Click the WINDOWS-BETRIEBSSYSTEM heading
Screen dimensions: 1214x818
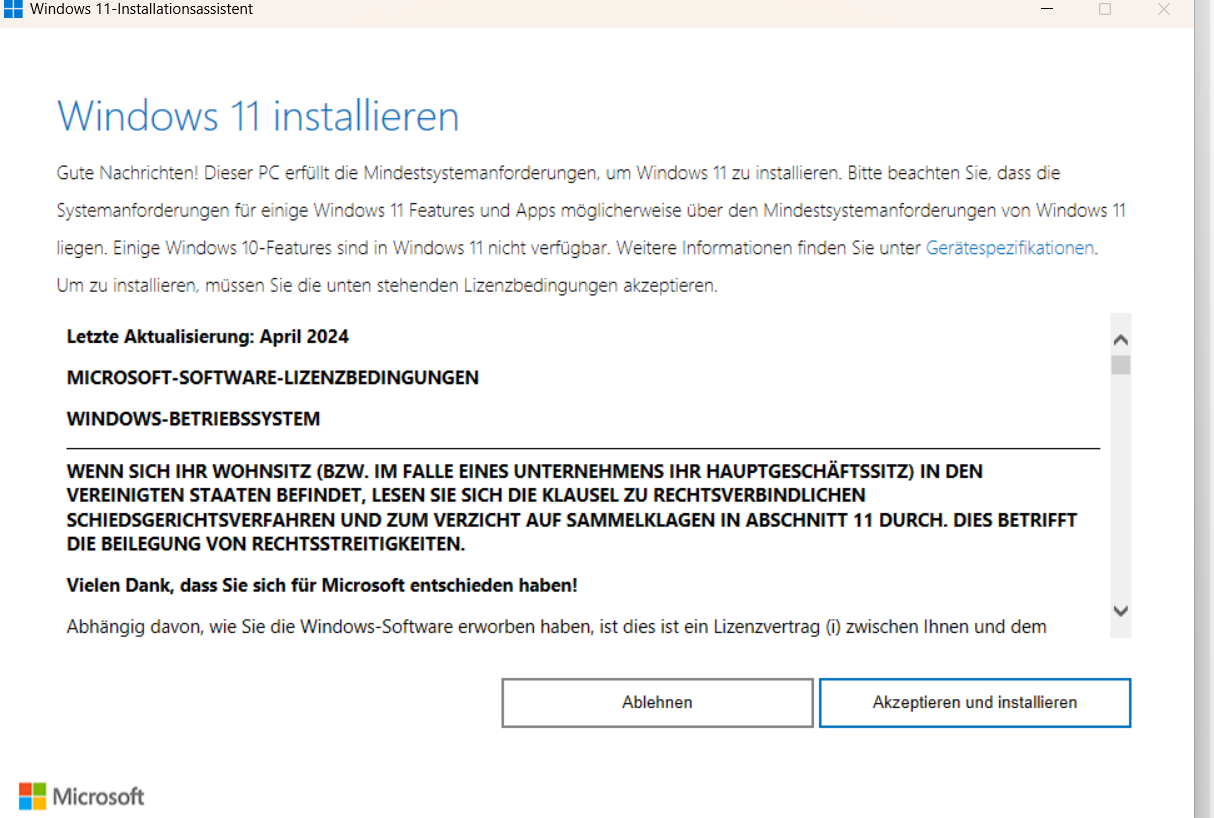click(194, 419)
